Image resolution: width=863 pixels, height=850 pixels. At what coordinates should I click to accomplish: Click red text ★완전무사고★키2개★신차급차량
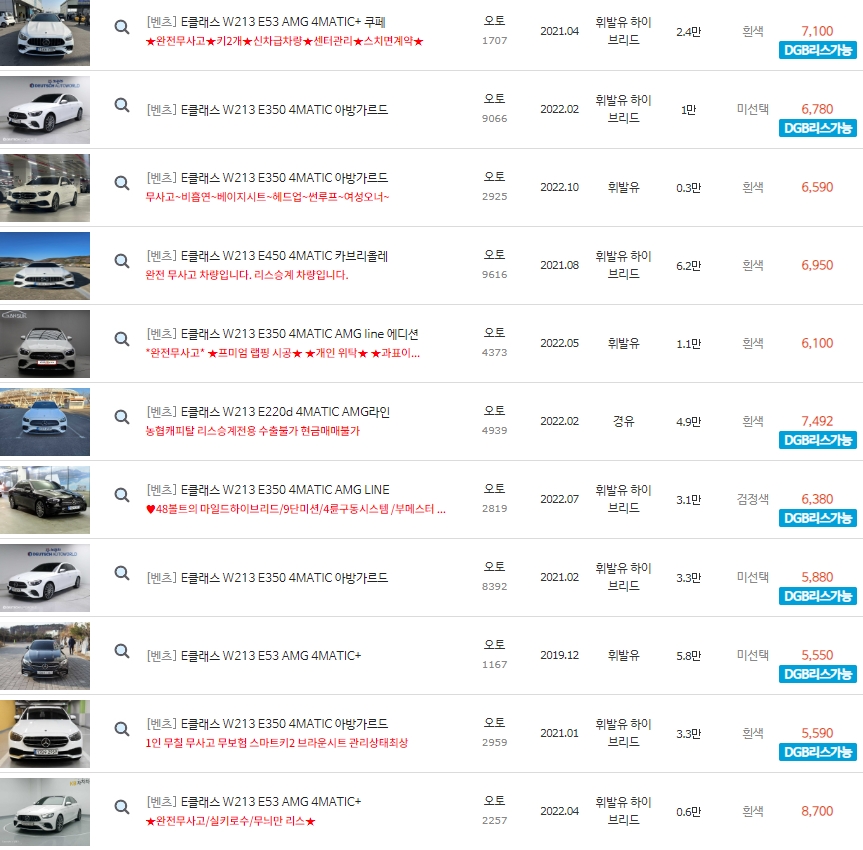click(284, 41)
